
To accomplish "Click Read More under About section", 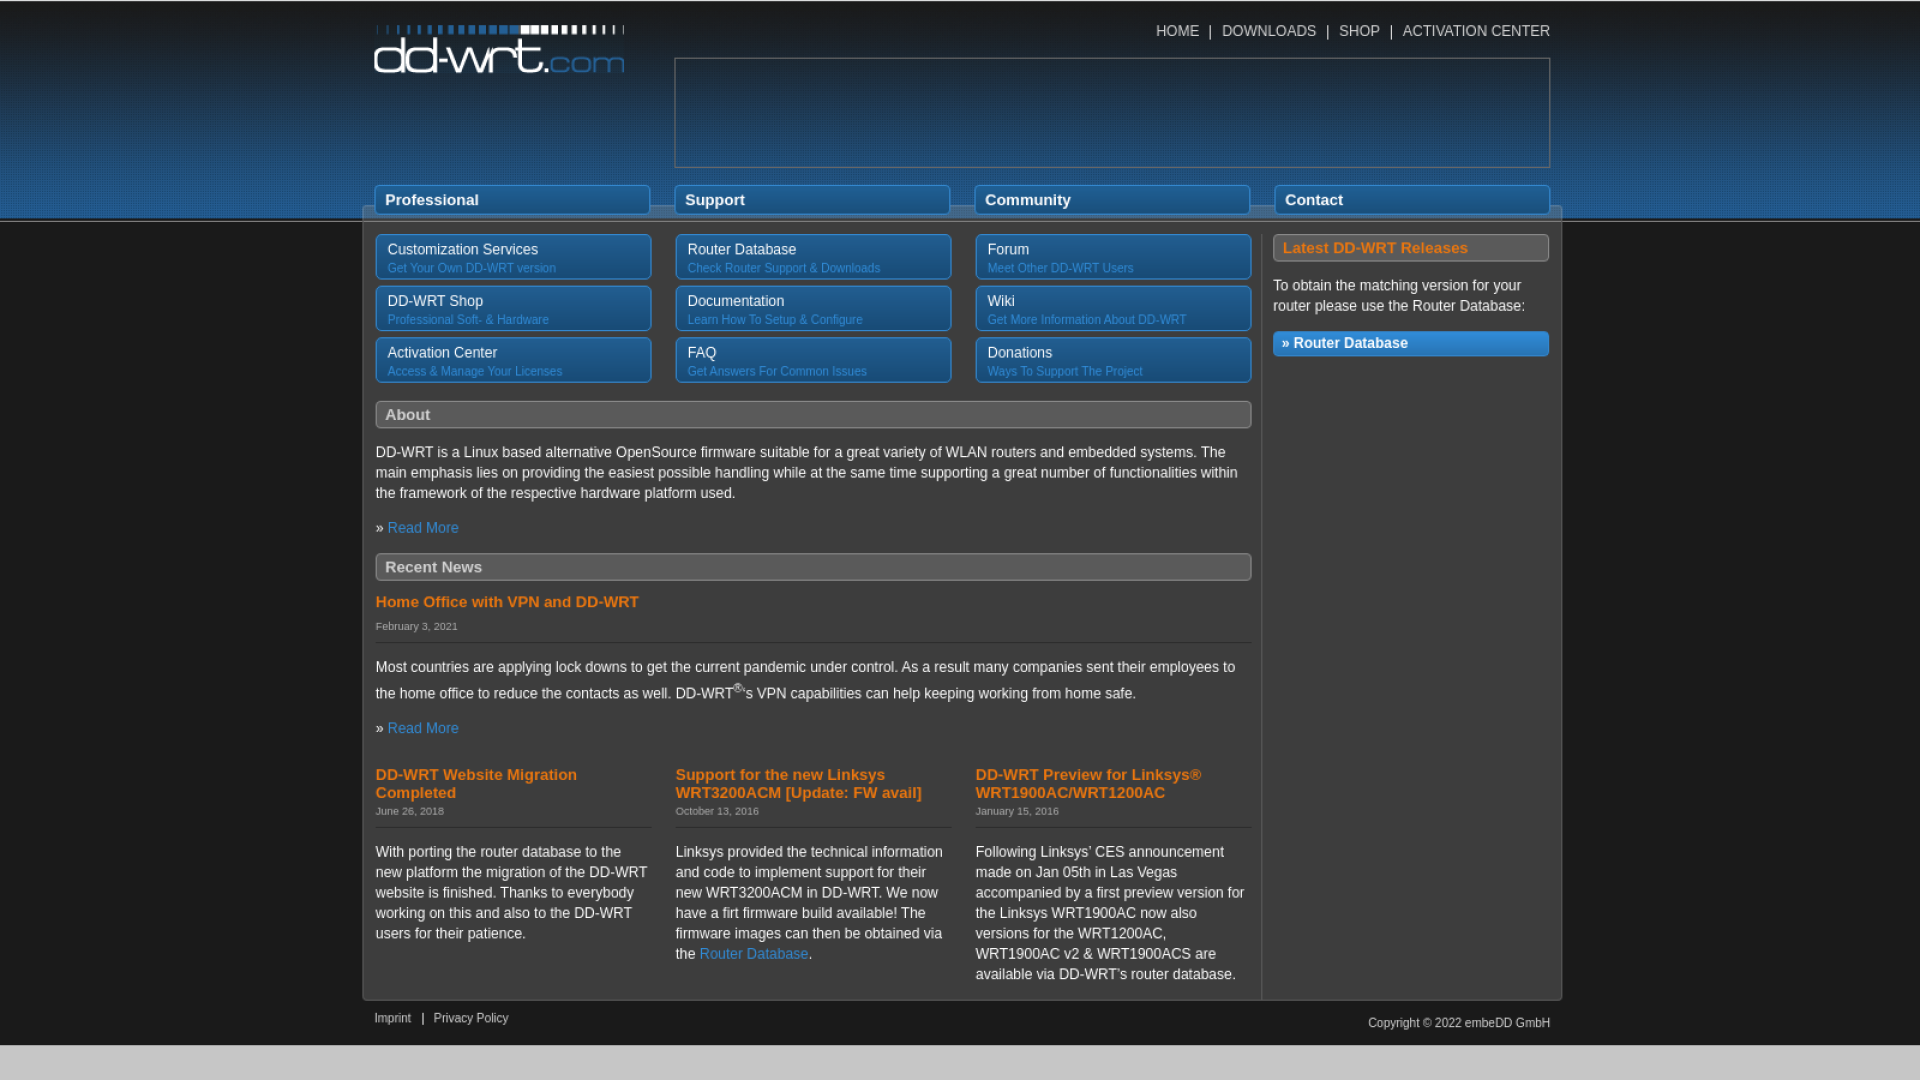I will [423, 528].
